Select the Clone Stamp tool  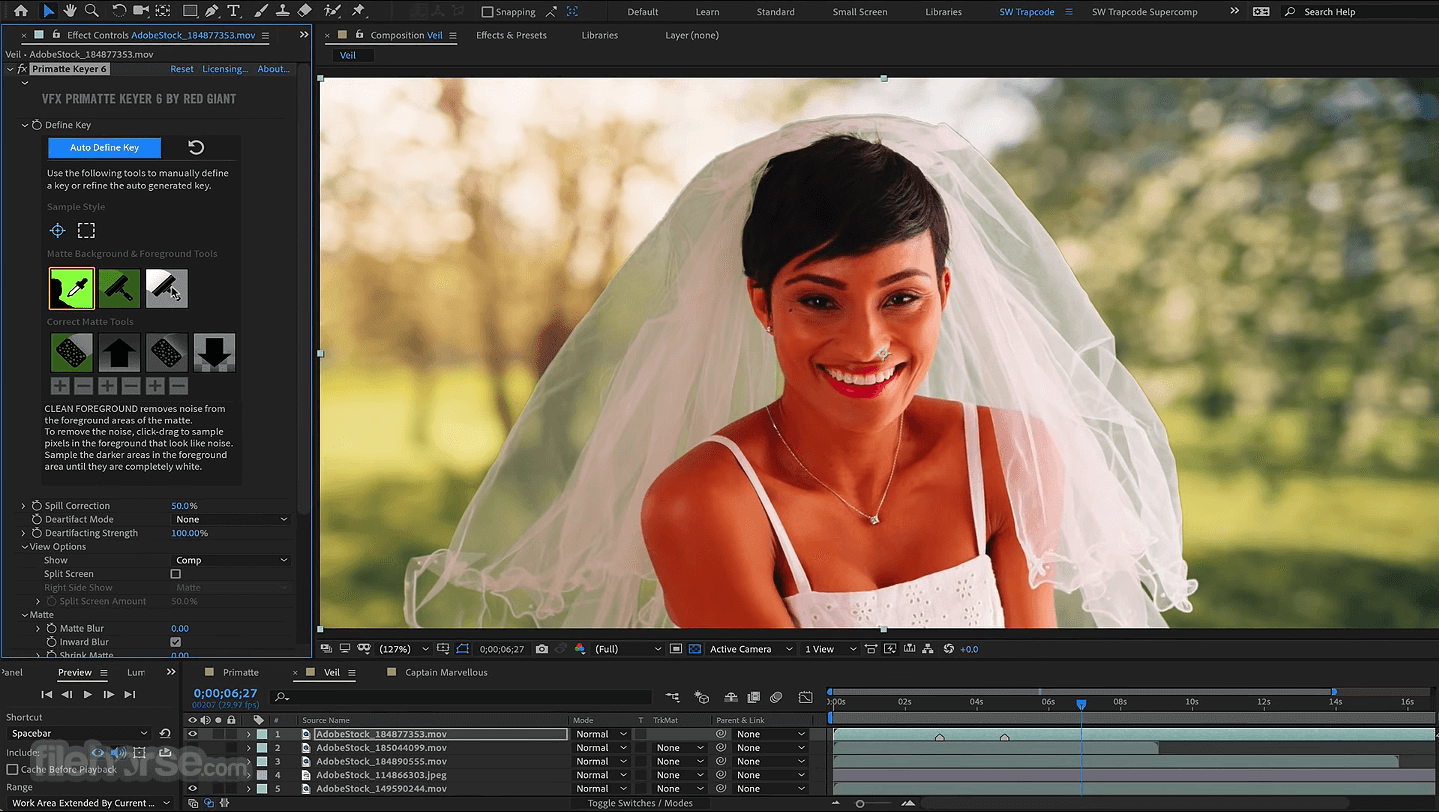283,11
